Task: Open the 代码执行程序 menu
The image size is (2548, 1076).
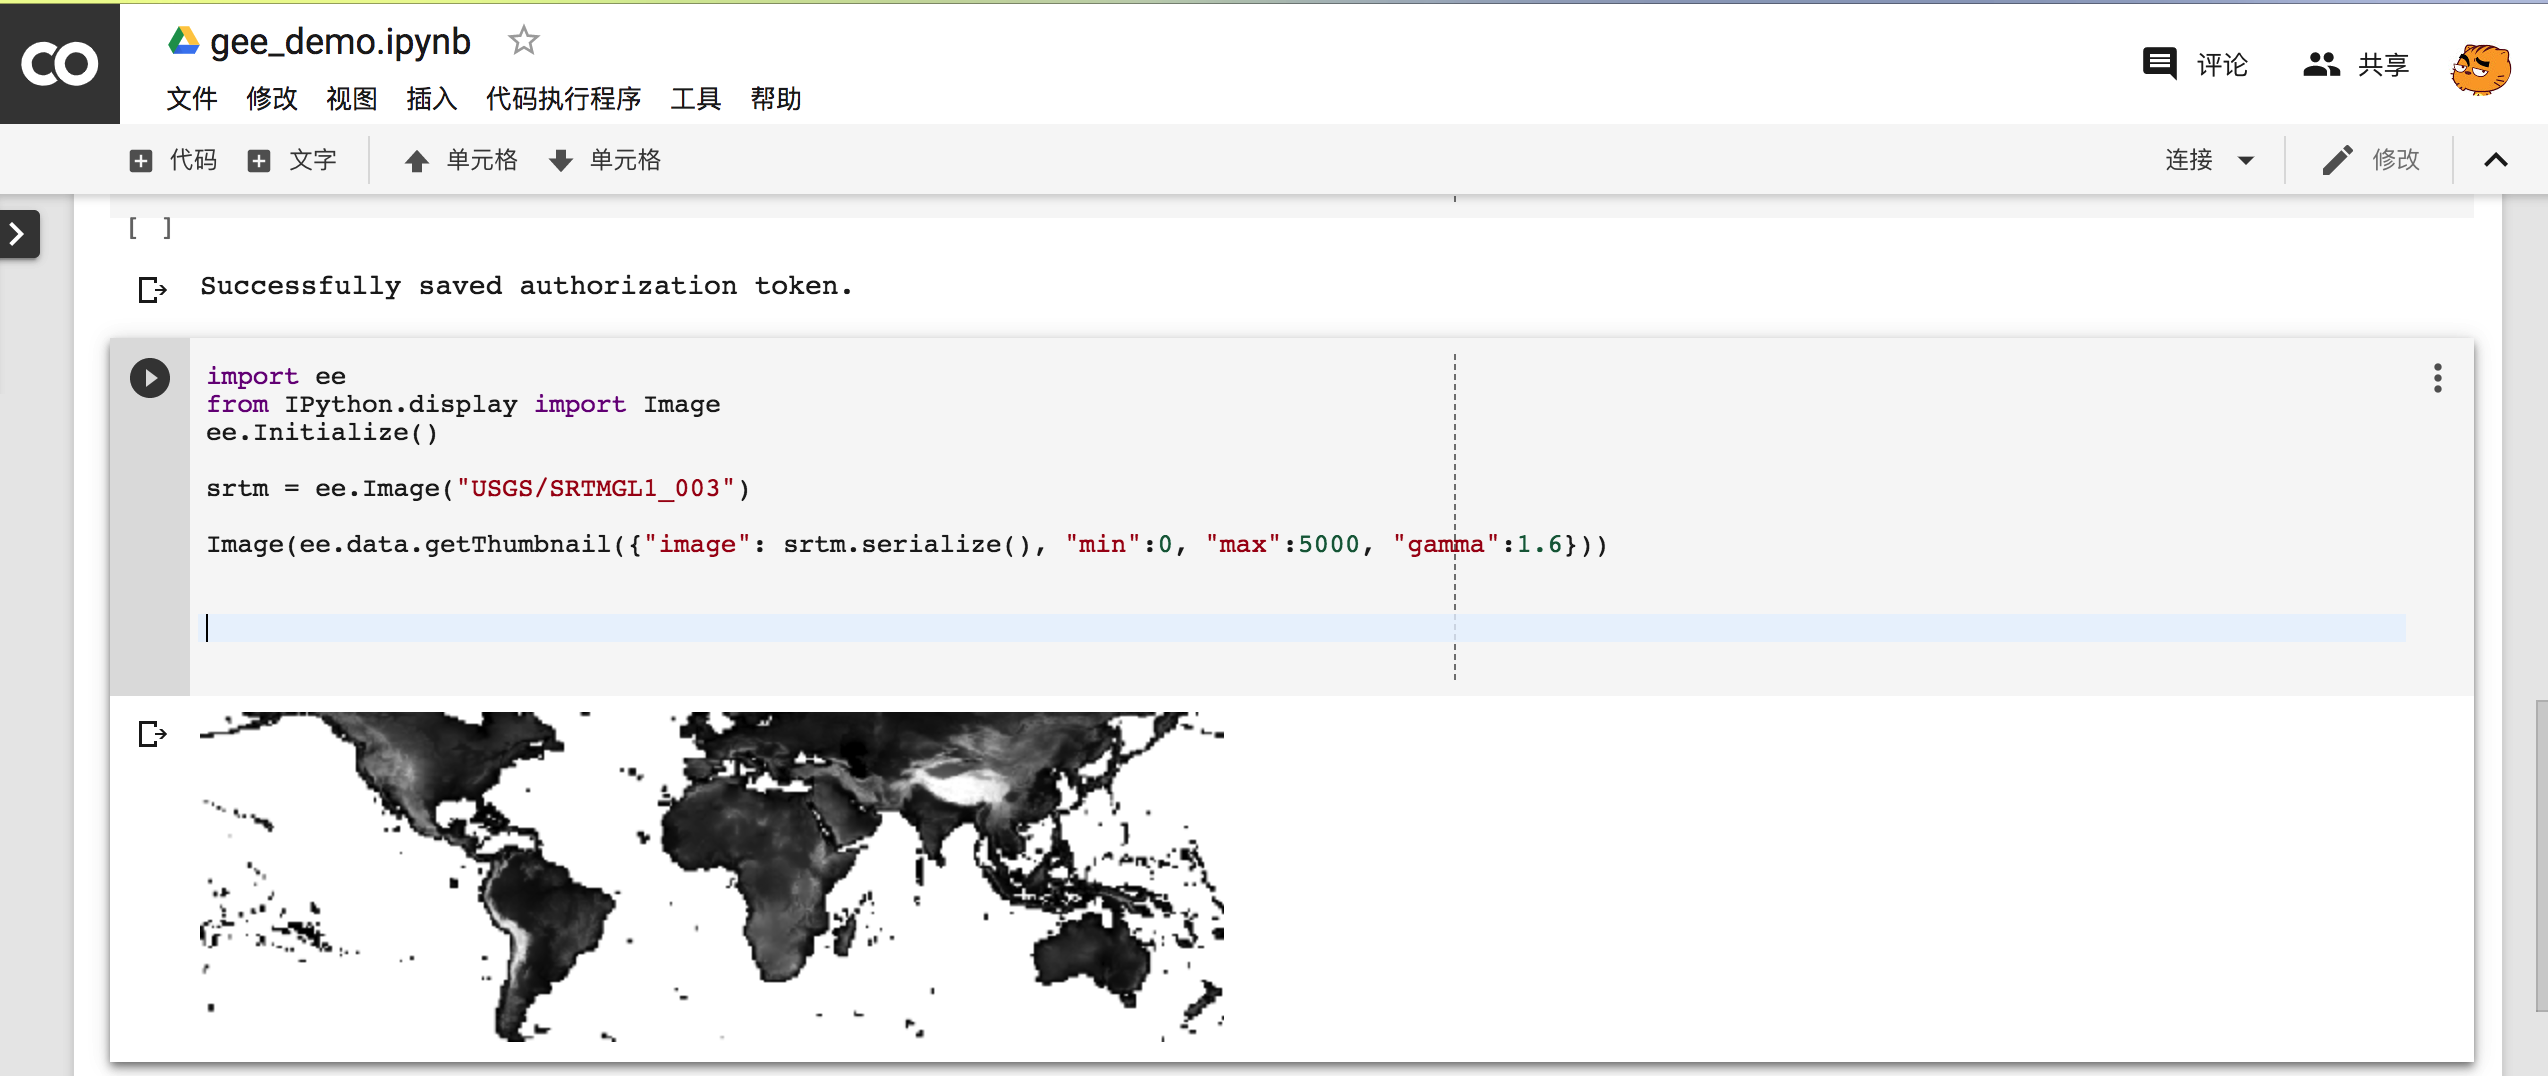Action: (x=564, y=99)
